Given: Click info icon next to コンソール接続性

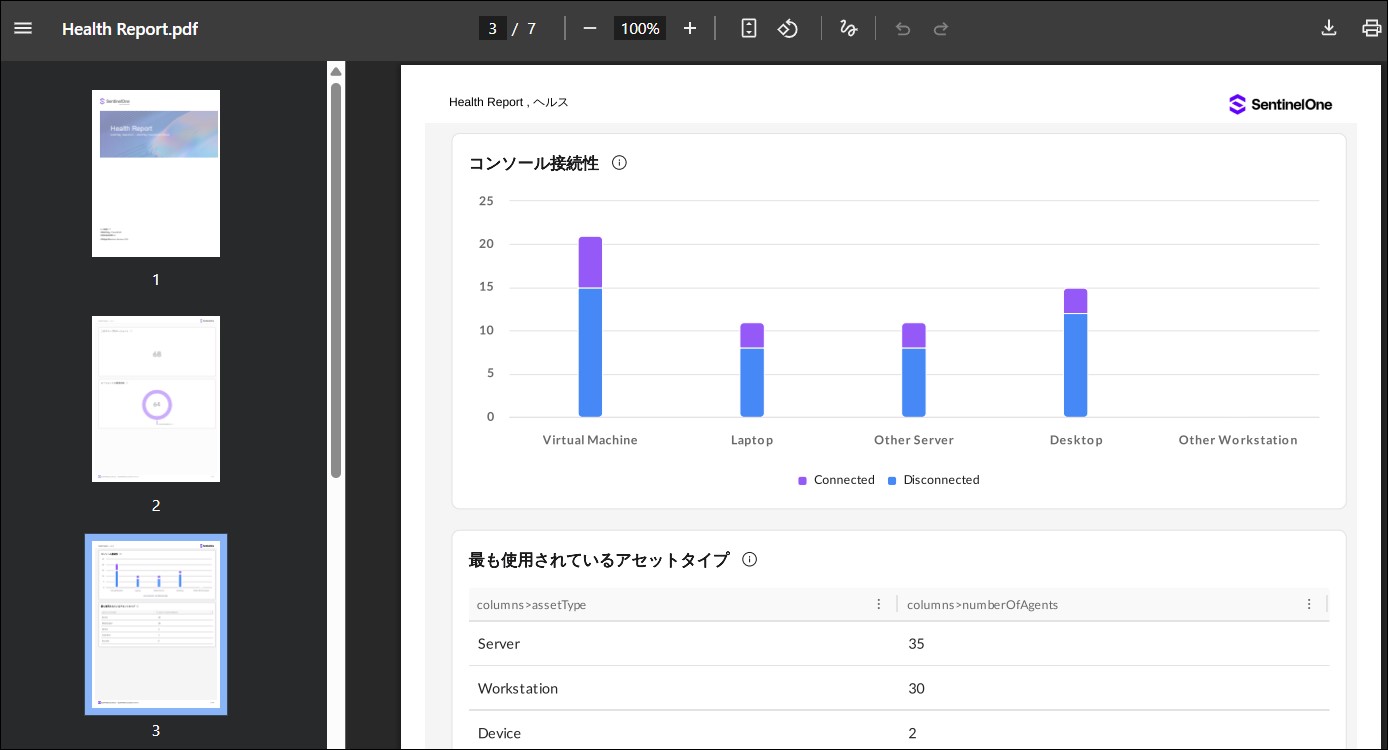Looking at the screenshot, I should [x=619, y=163].
